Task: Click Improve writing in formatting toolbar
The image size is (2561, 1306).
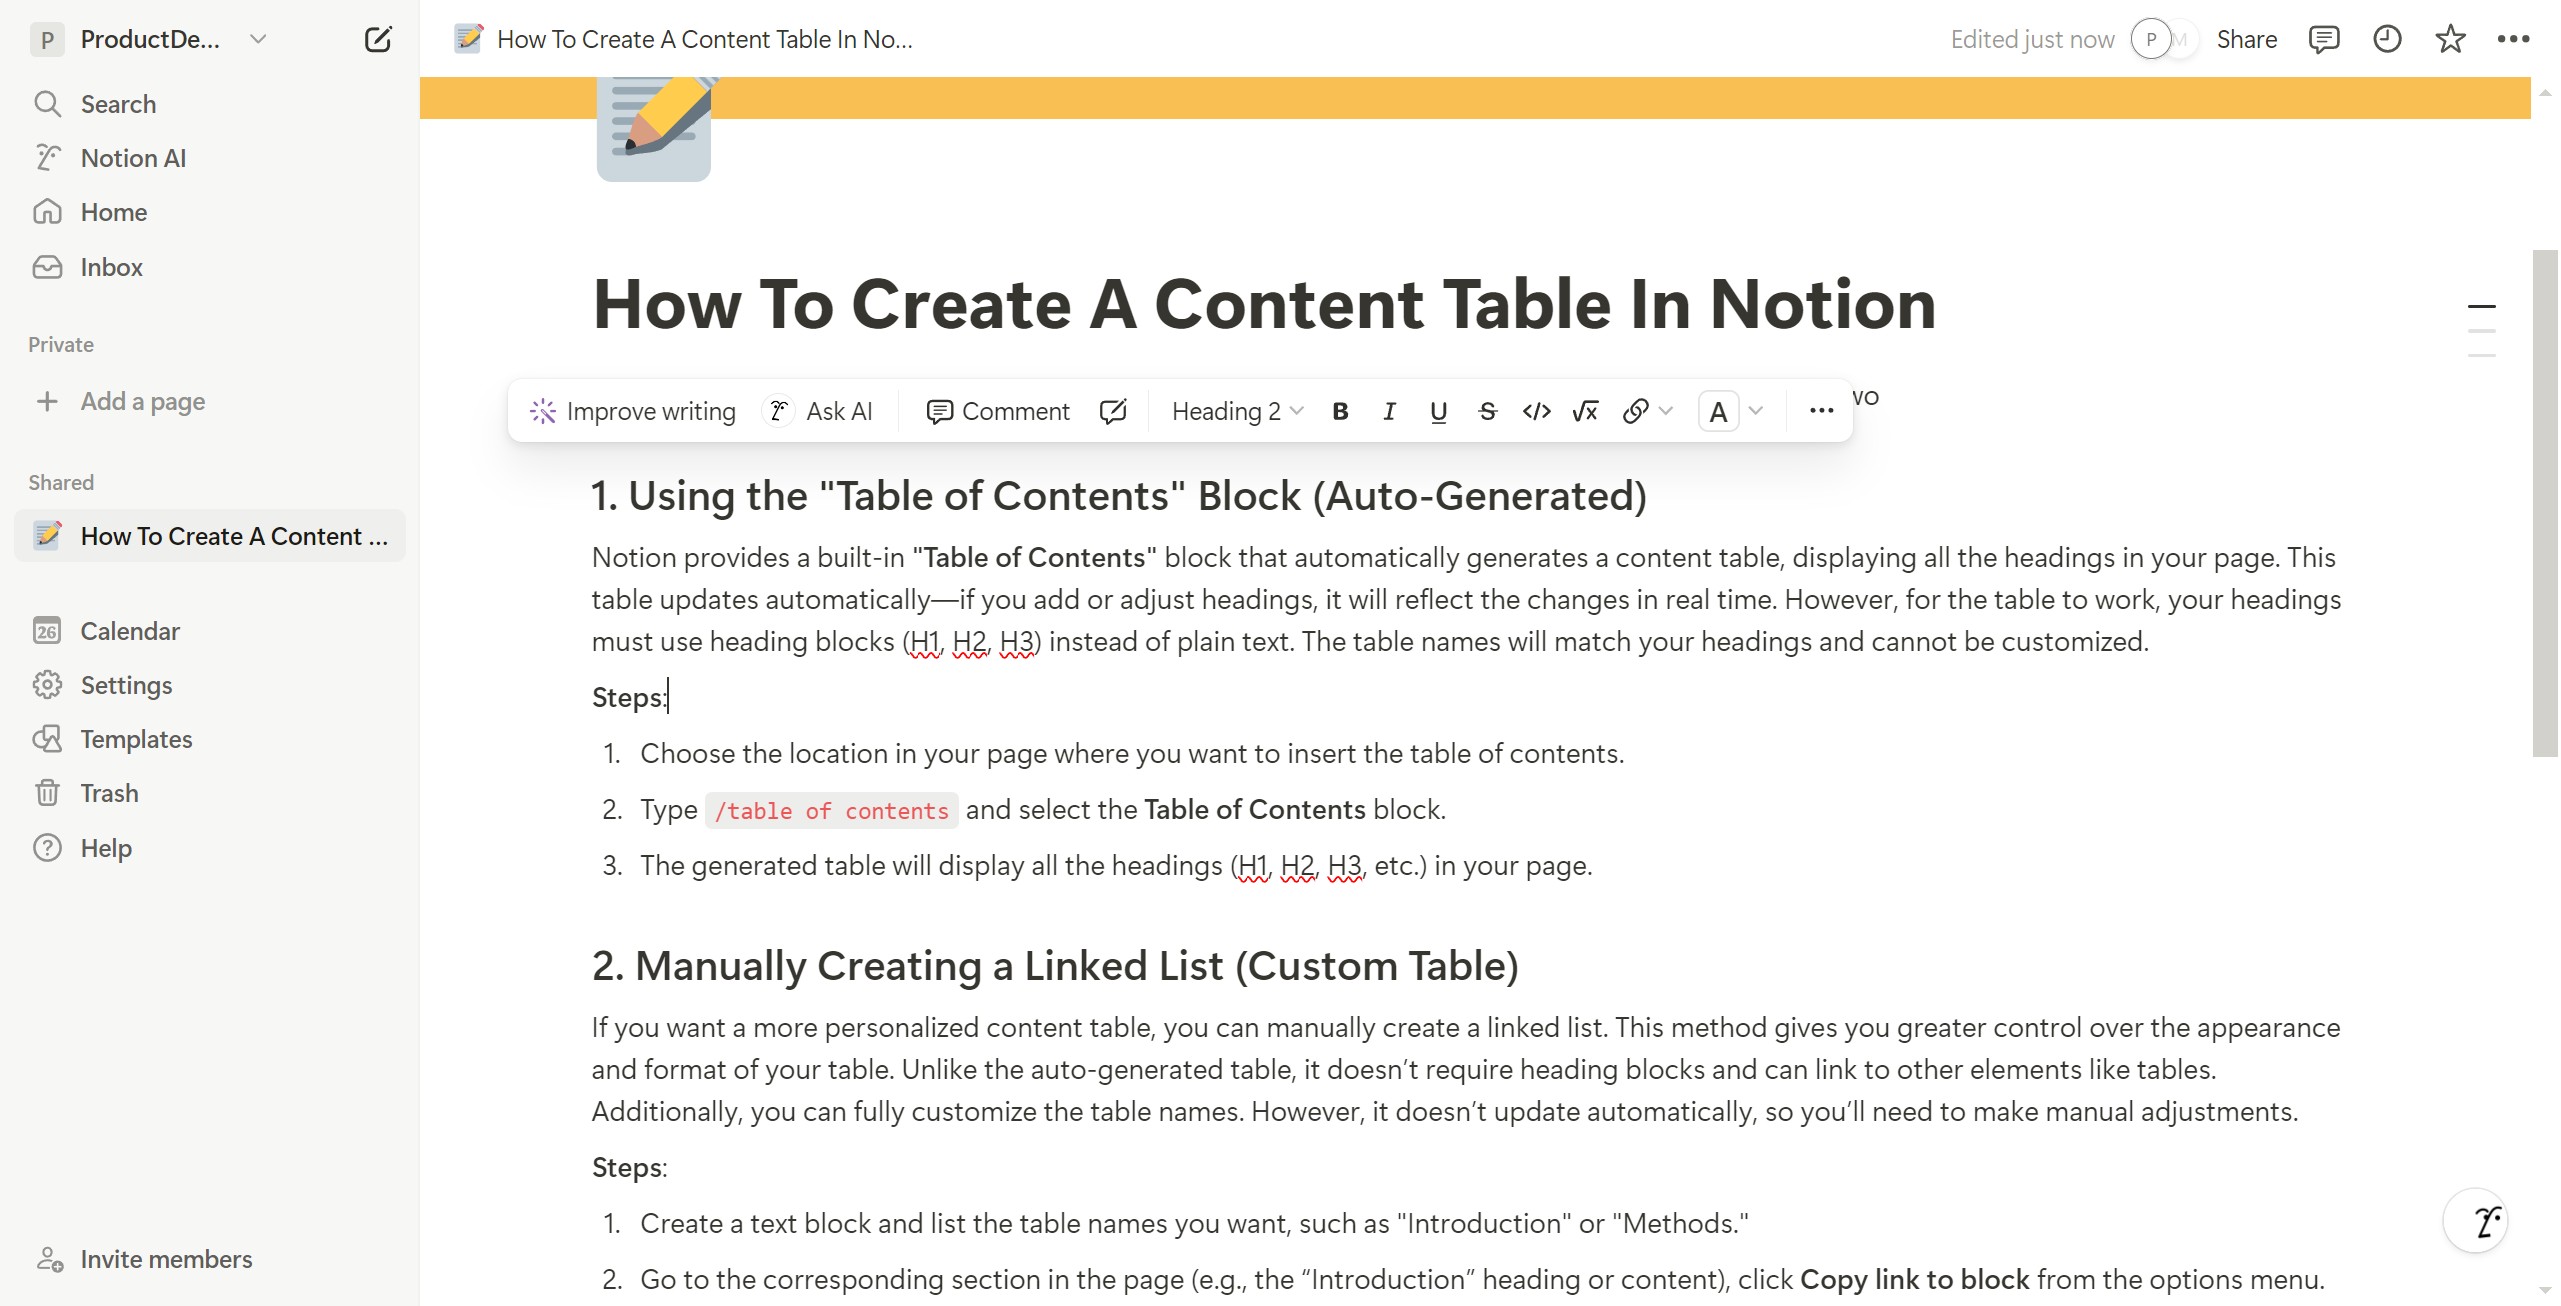Action: point(632,411)
